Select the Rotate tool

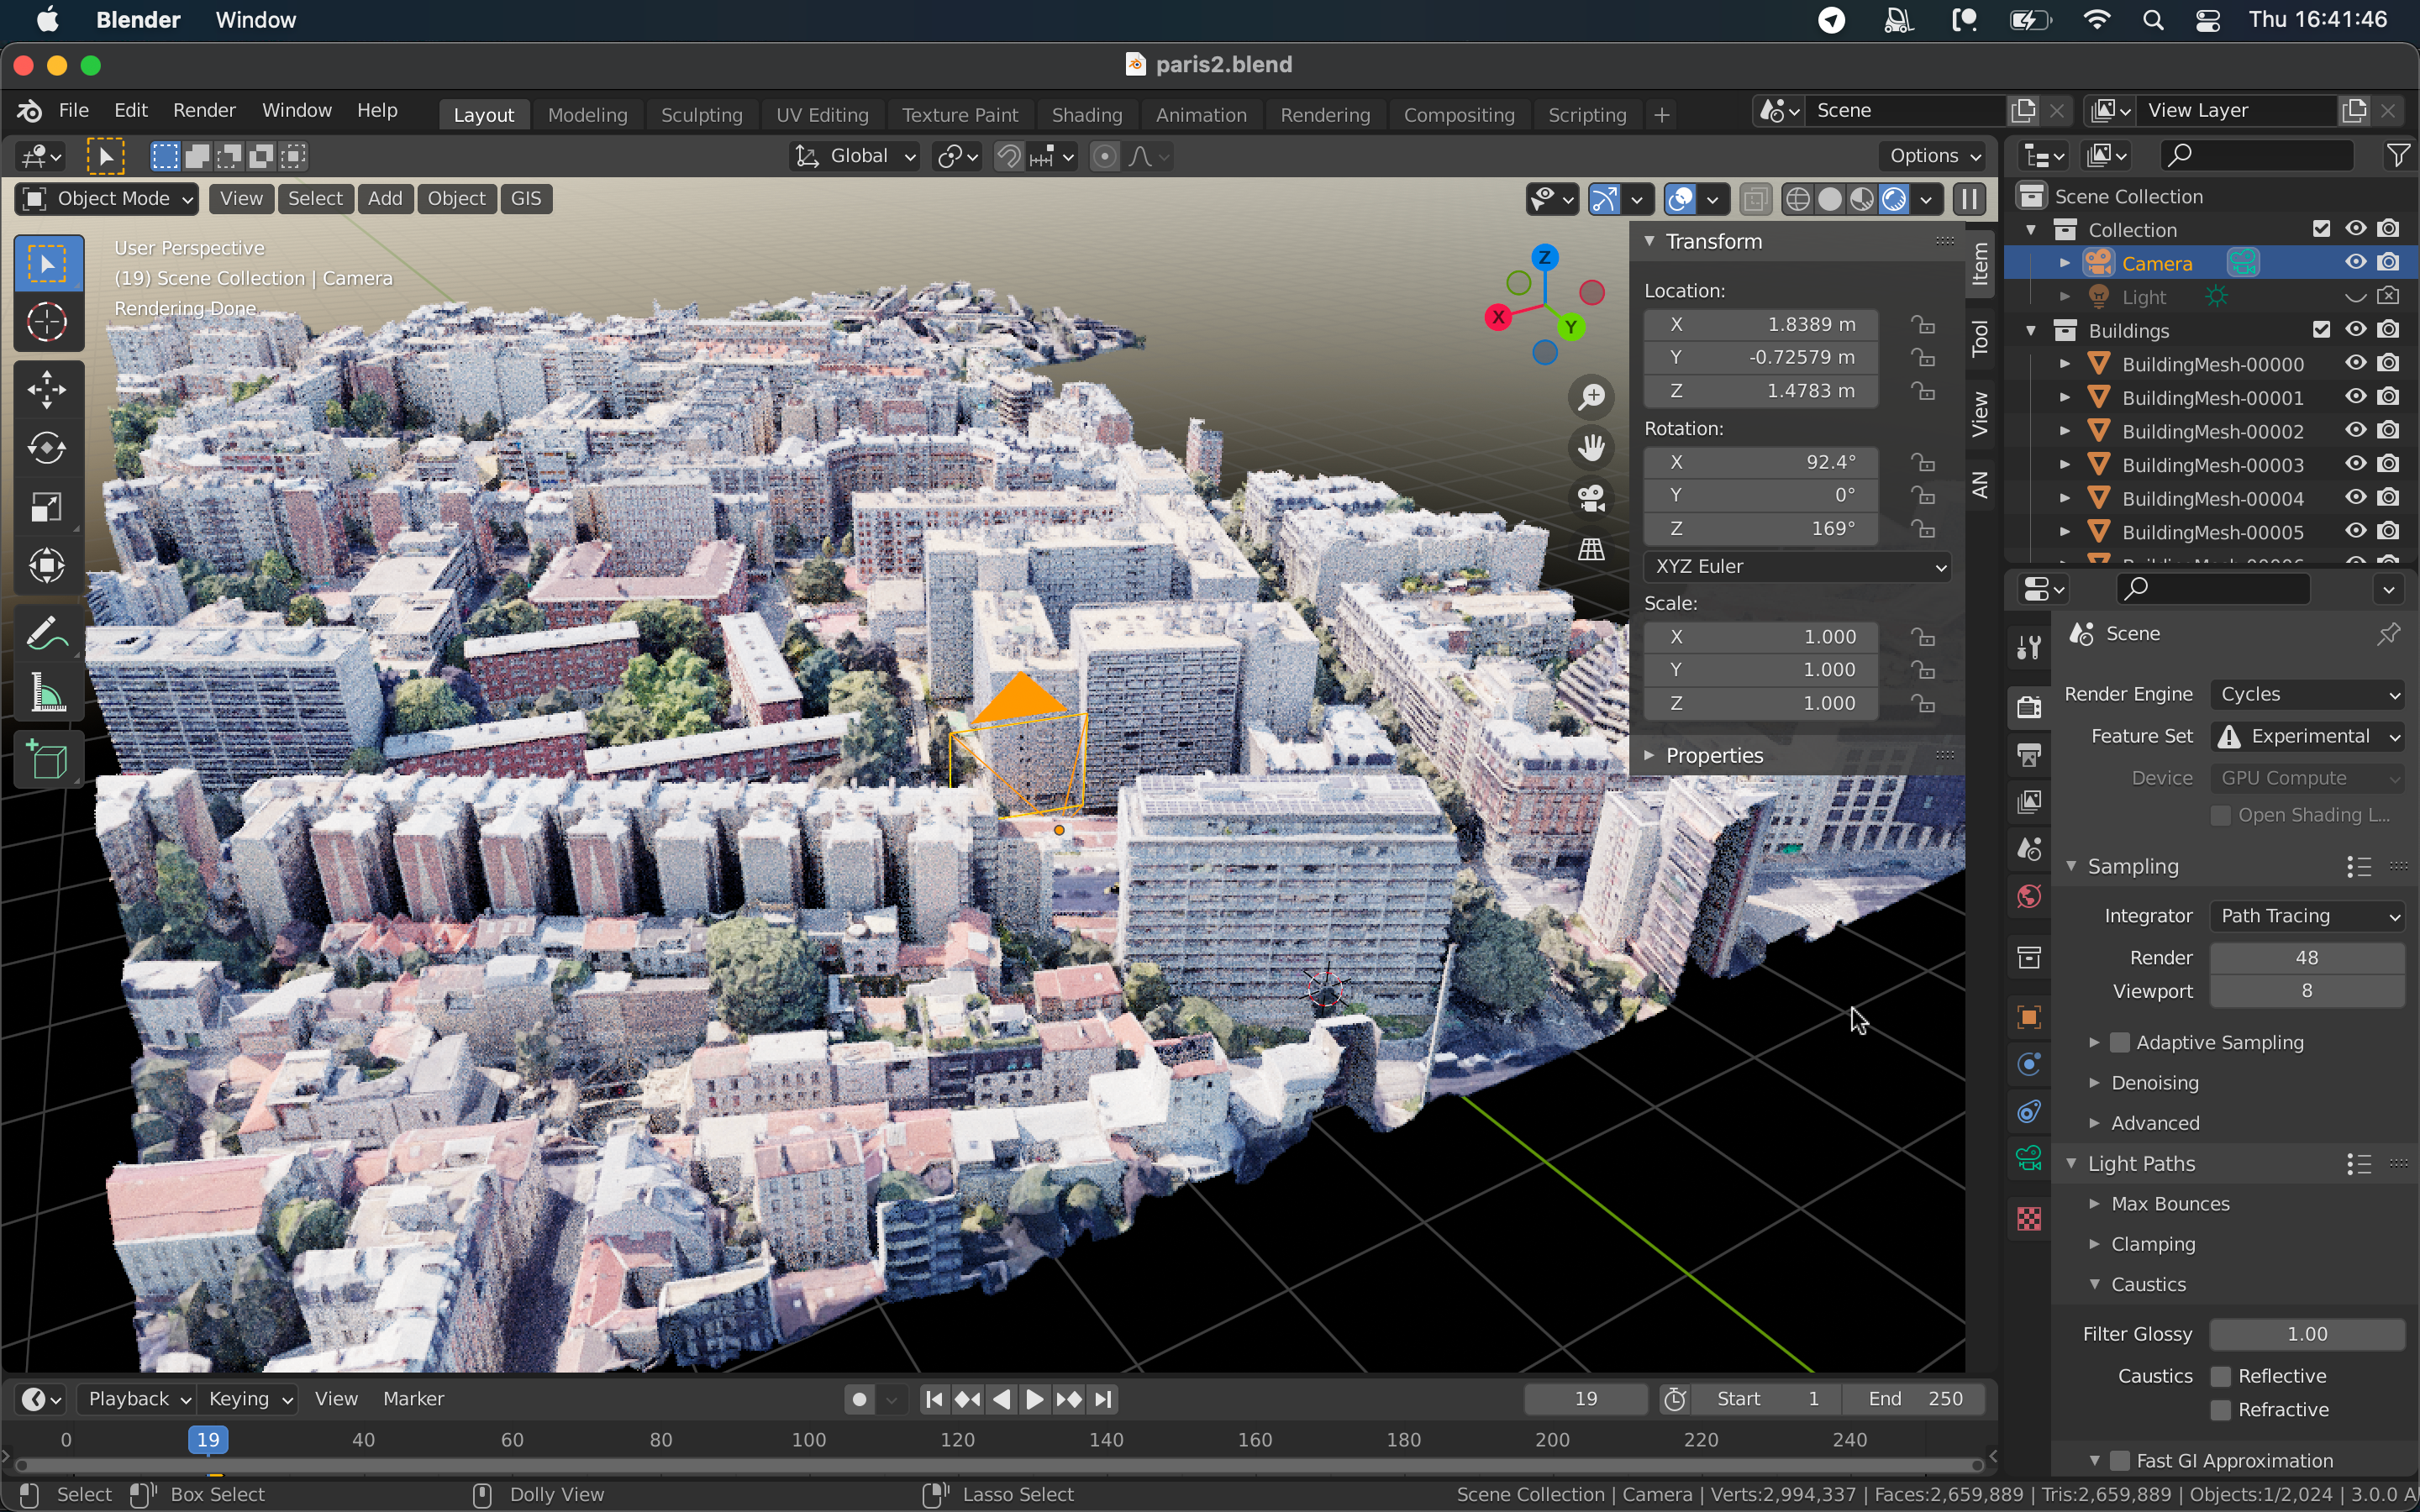[x=46, y=448]
